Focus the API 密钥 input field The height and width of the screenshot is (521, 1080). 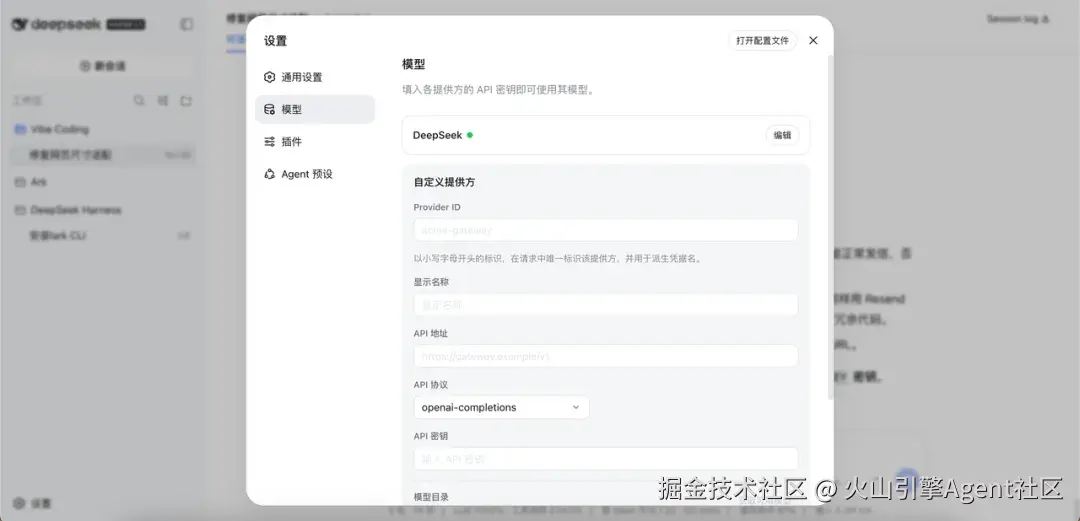(x=605, y=458)
